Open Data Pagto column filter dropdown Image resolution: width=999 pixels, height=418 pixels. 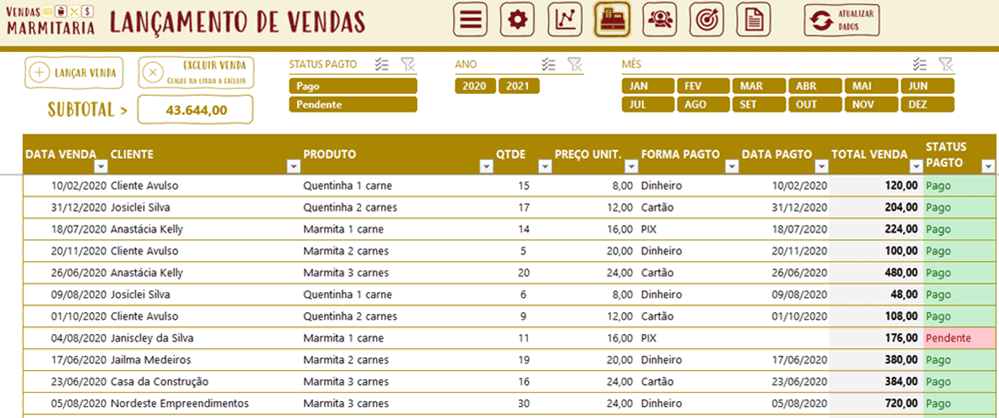click(822, 167)
